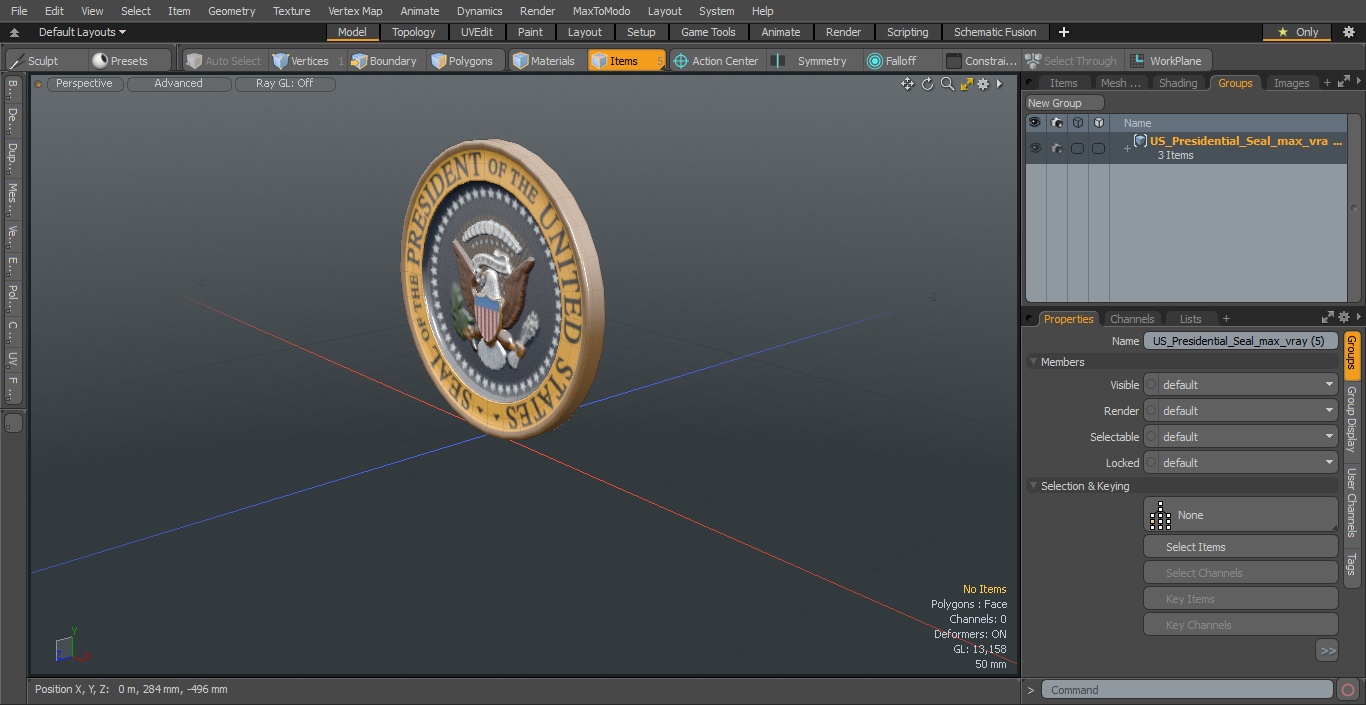1366x705 pixels.
Task: Click the New Group button
Action: 1065,103
